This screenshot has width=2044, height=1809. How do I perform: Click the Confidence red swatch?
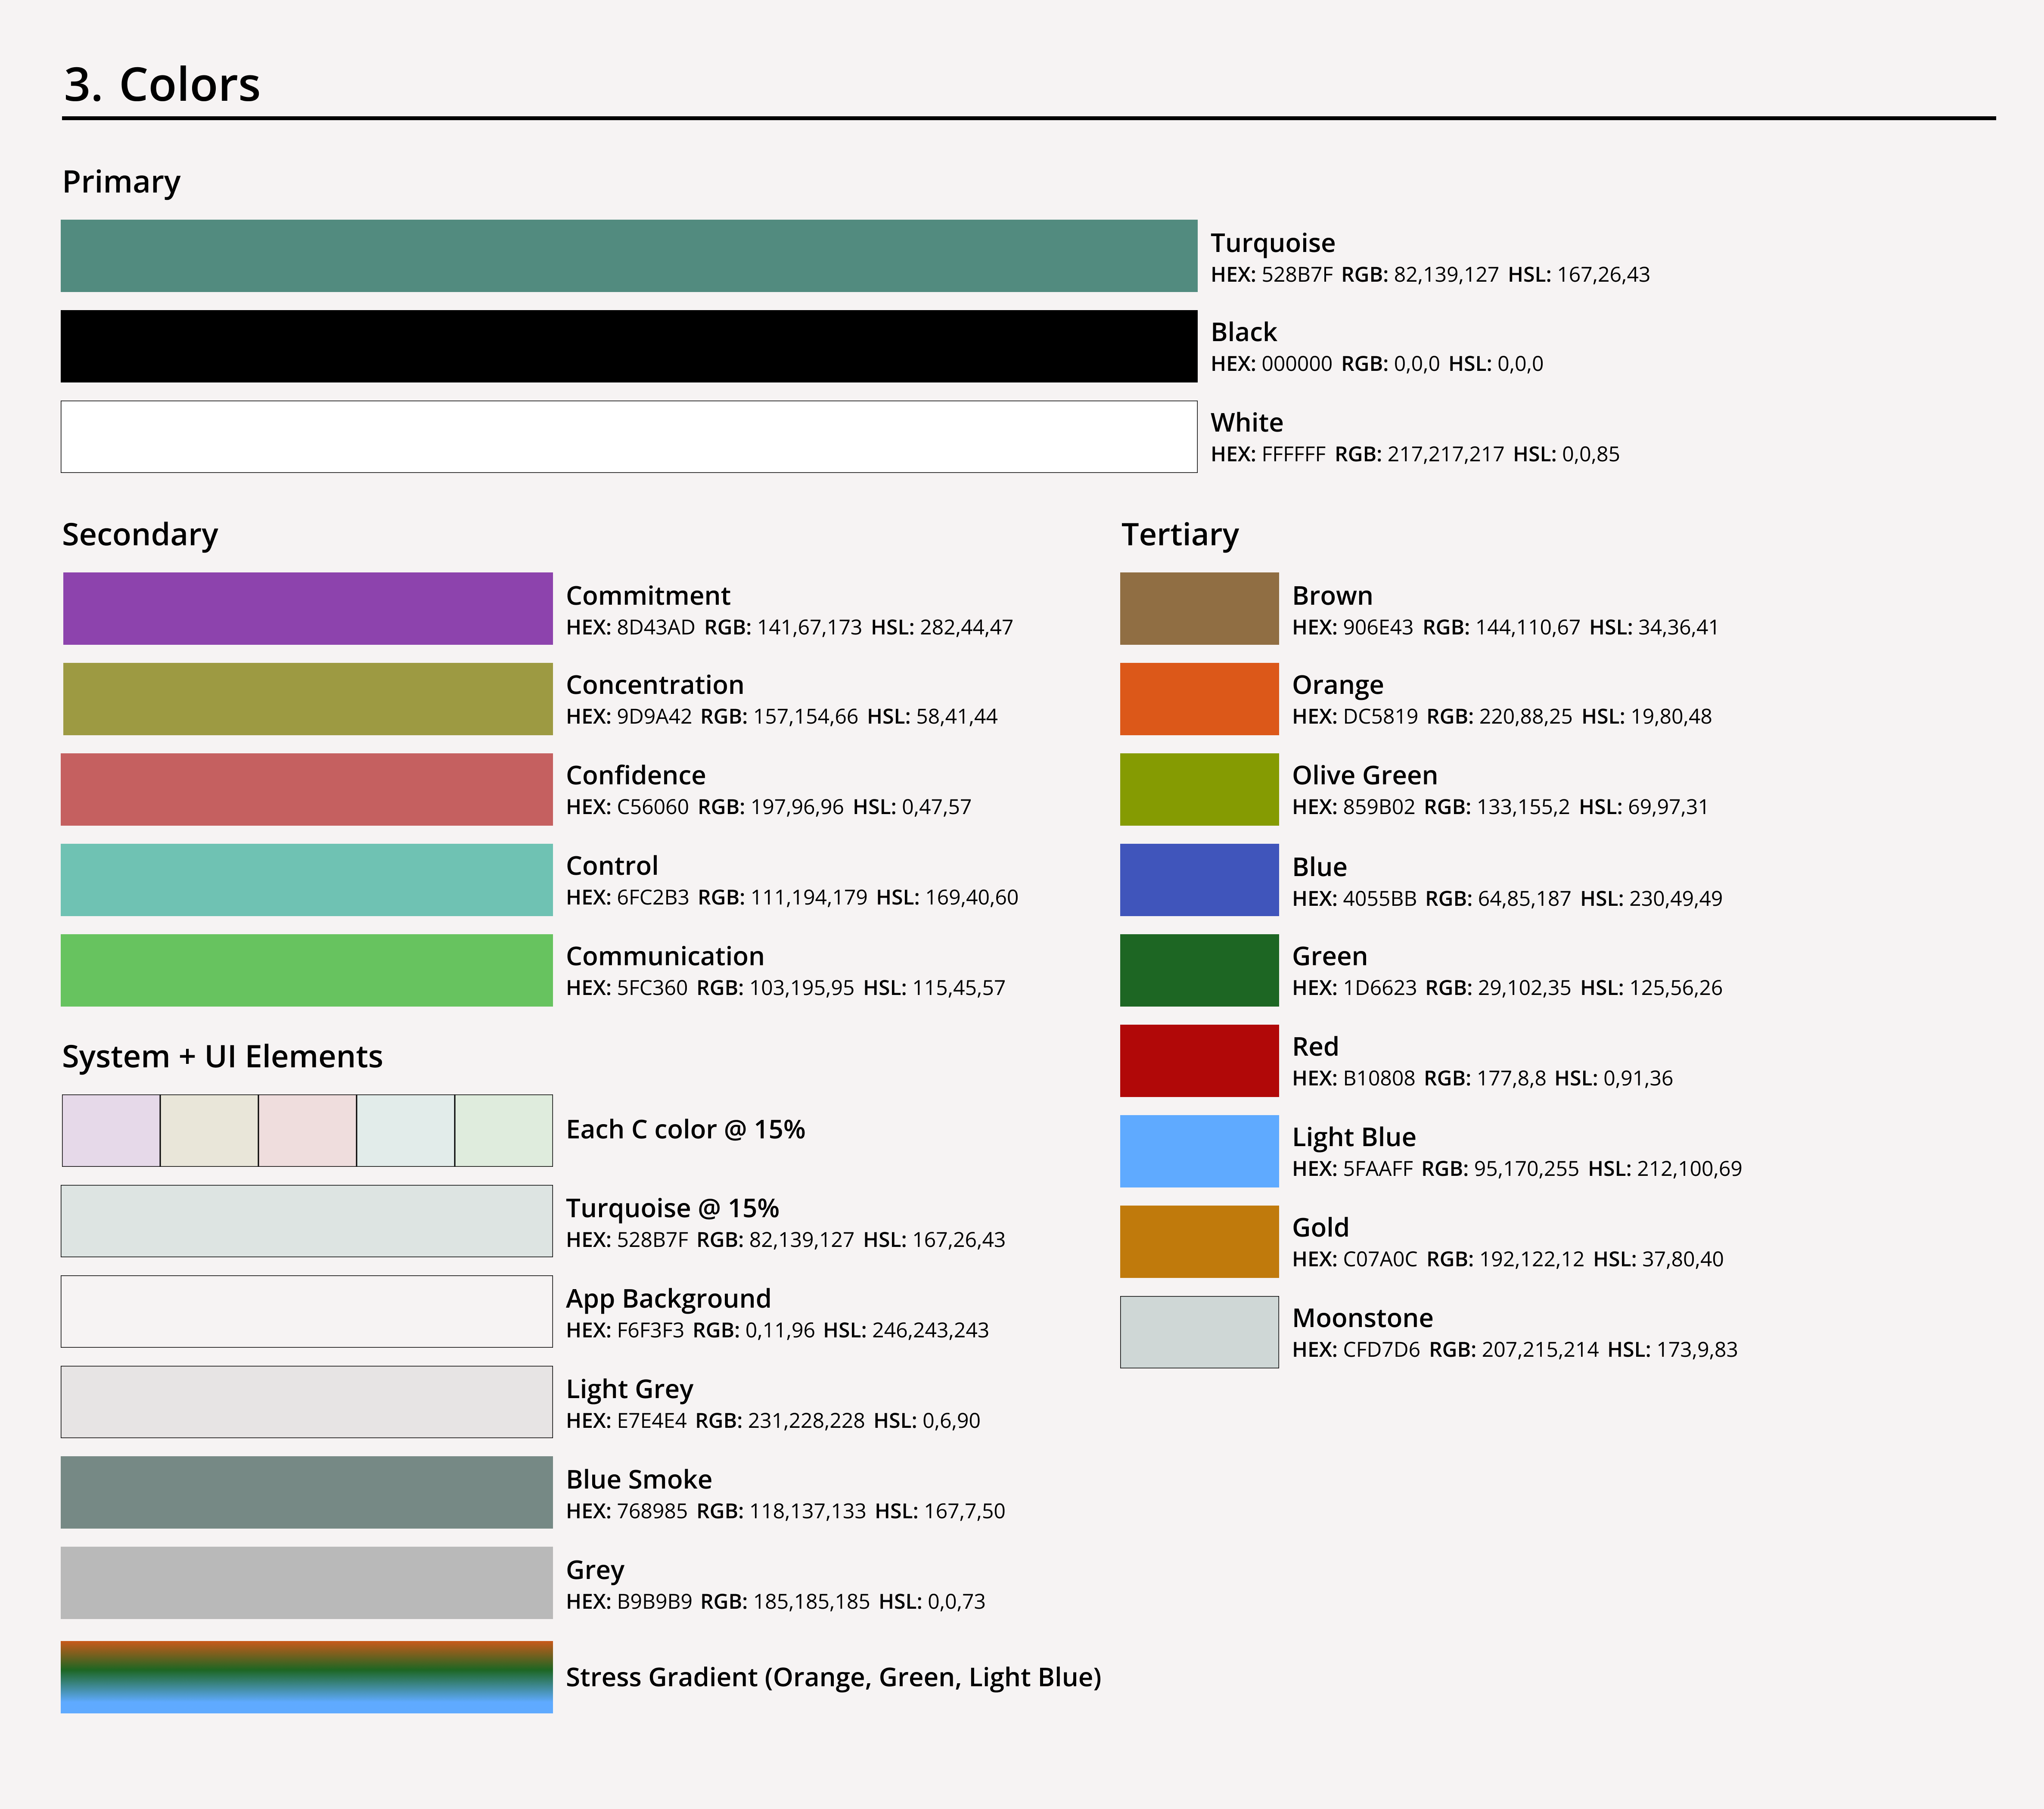pyautogui.click(x=307, y=789)
